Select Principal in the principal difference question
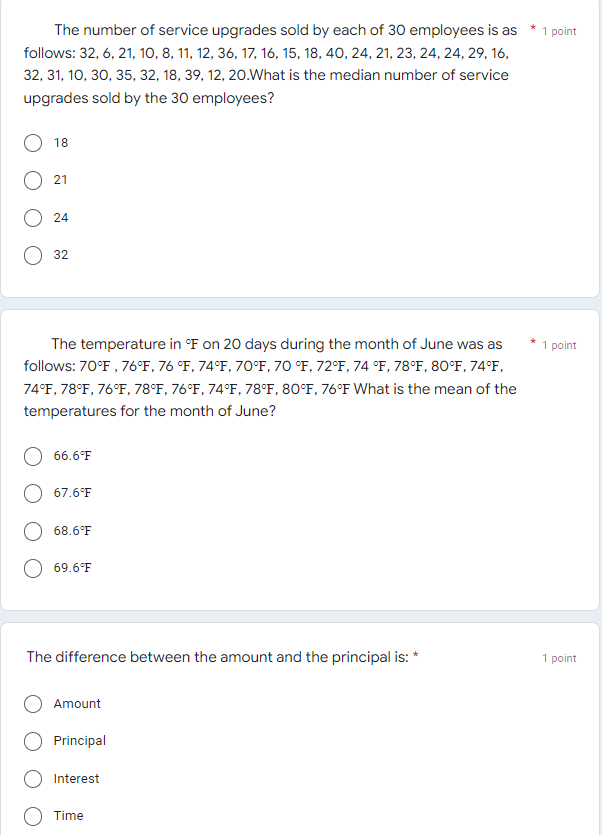The image size is (602, 835). pyautogui.click(x=32, y=741)
